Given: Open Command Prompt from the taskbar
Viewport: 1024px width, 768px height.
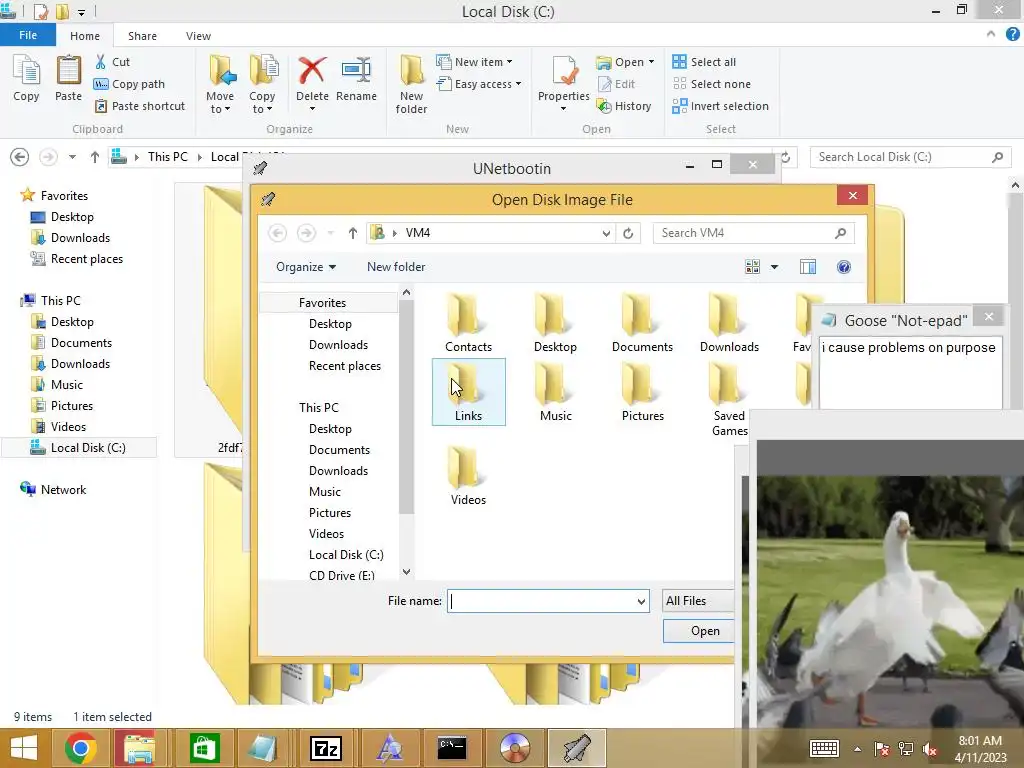Looking at the screenshot, I should click(x=452, y=748).
